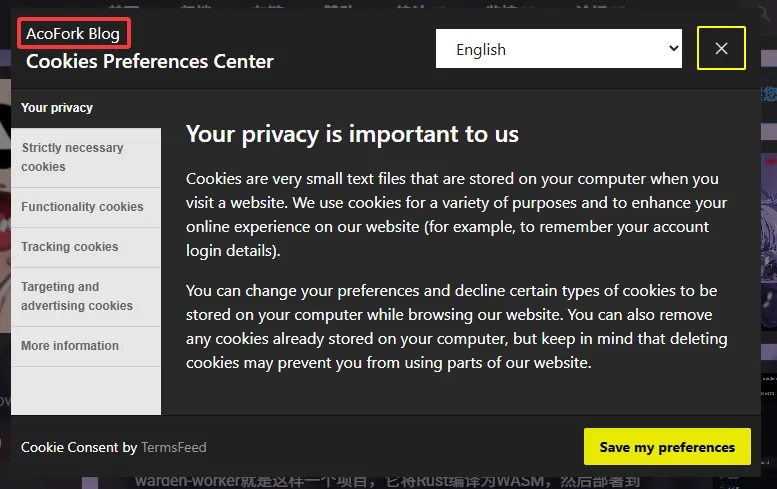Select the Your privacy tab

(57, 108)
